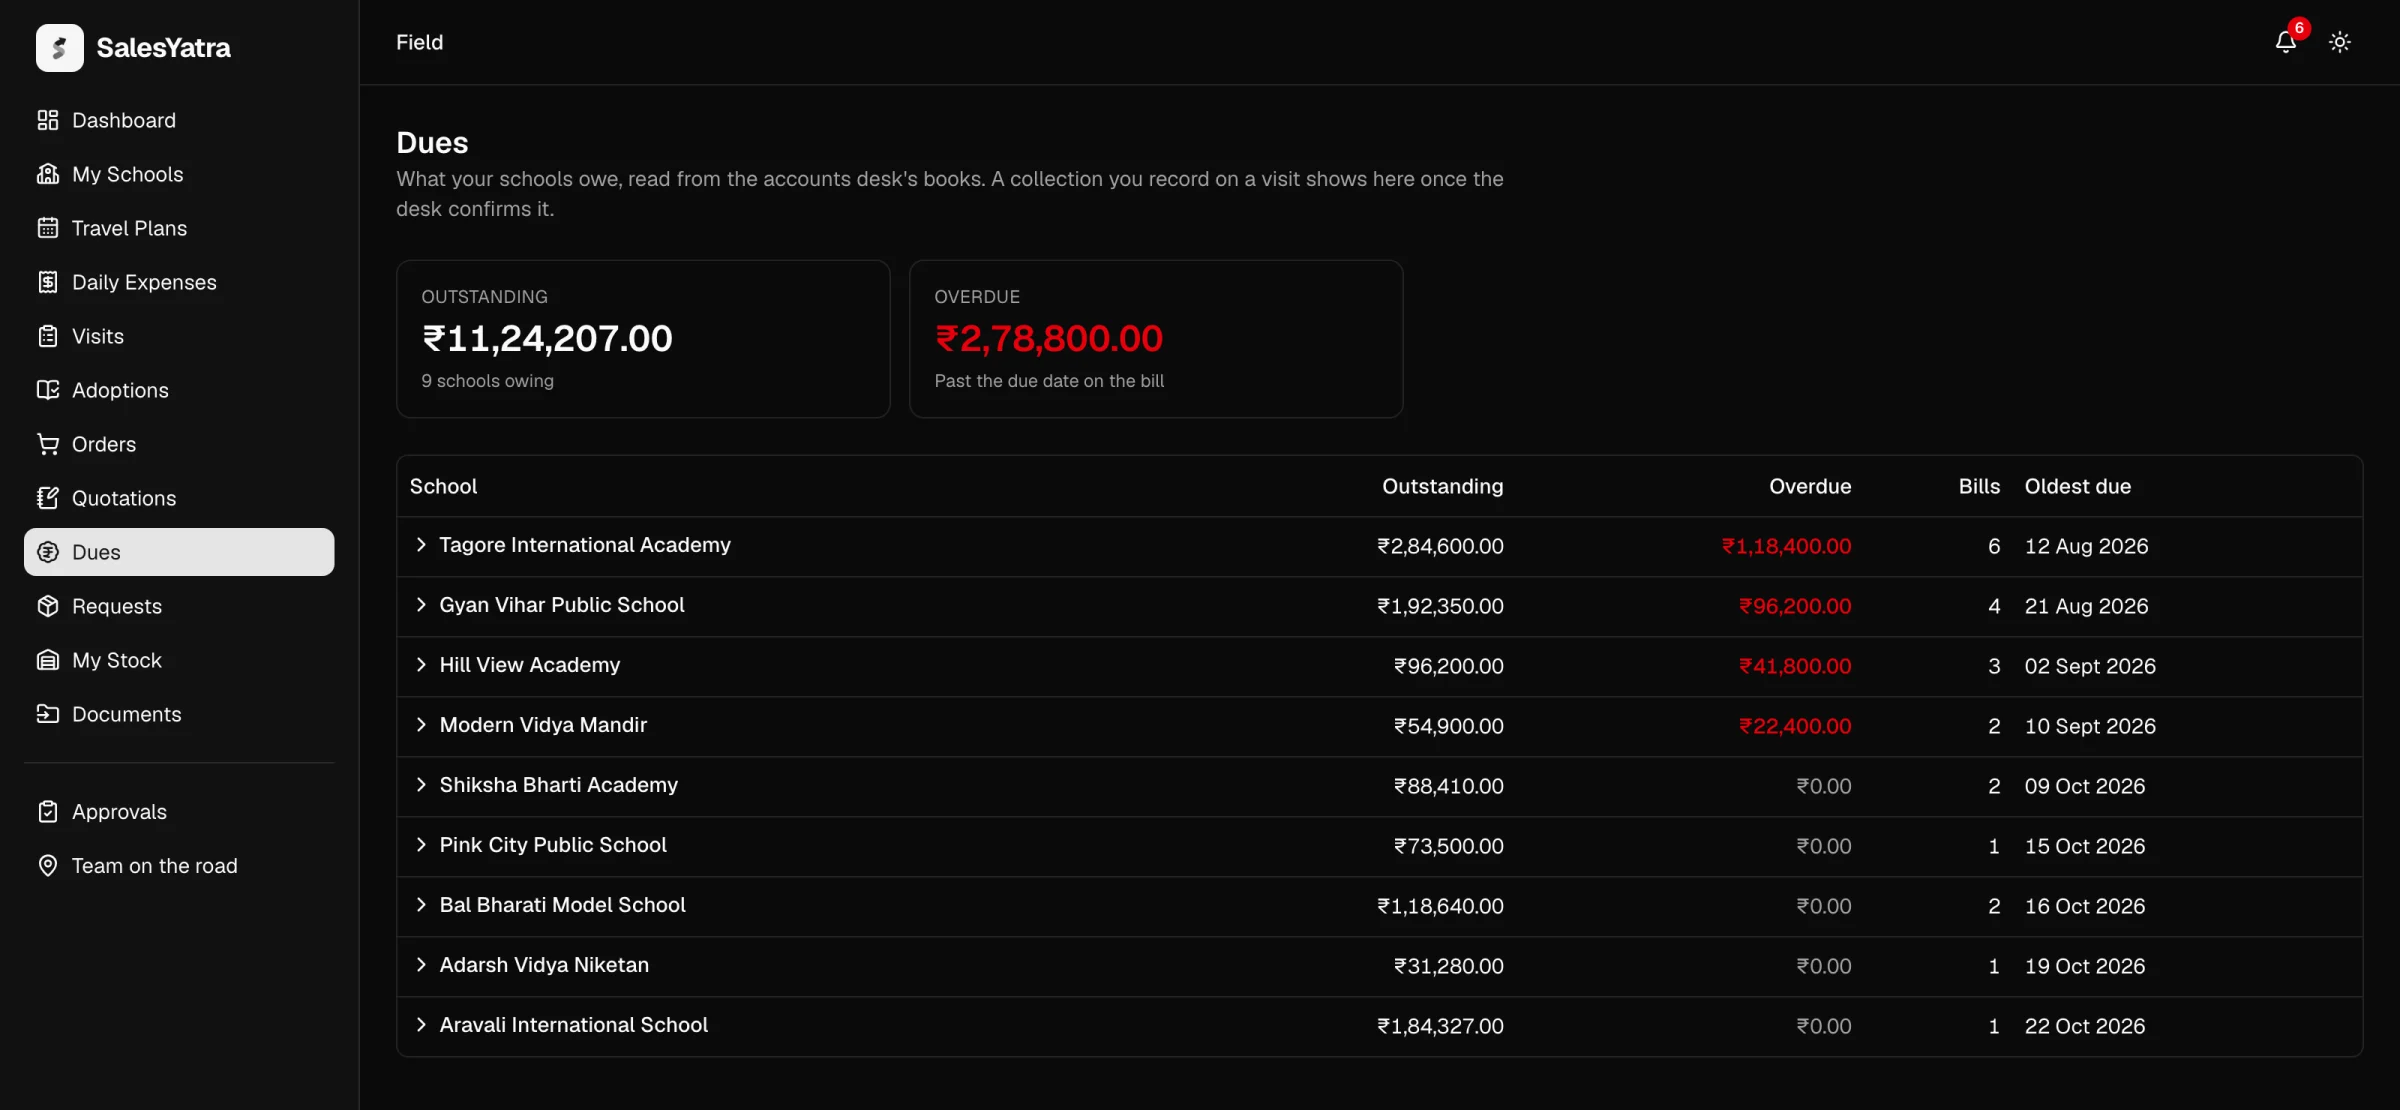
Task: Expand Hill View Academy row chevron
Action: [421, 665]
